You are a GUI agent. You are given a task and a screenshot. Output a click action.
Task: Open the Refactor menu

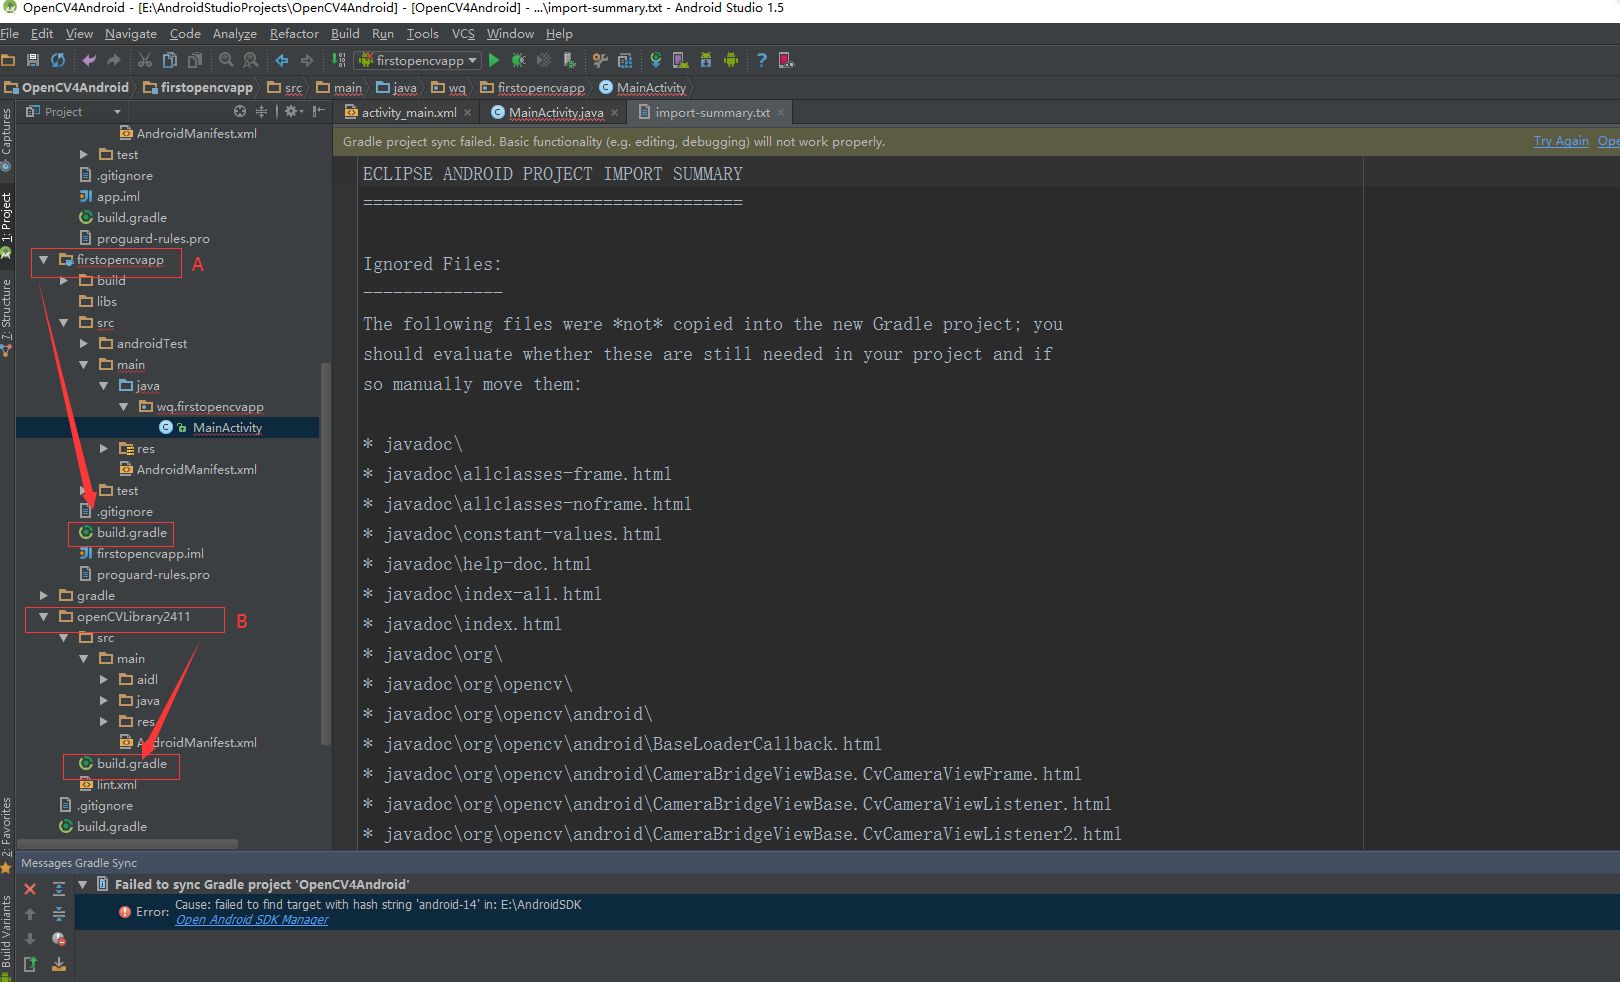(294, 34)
